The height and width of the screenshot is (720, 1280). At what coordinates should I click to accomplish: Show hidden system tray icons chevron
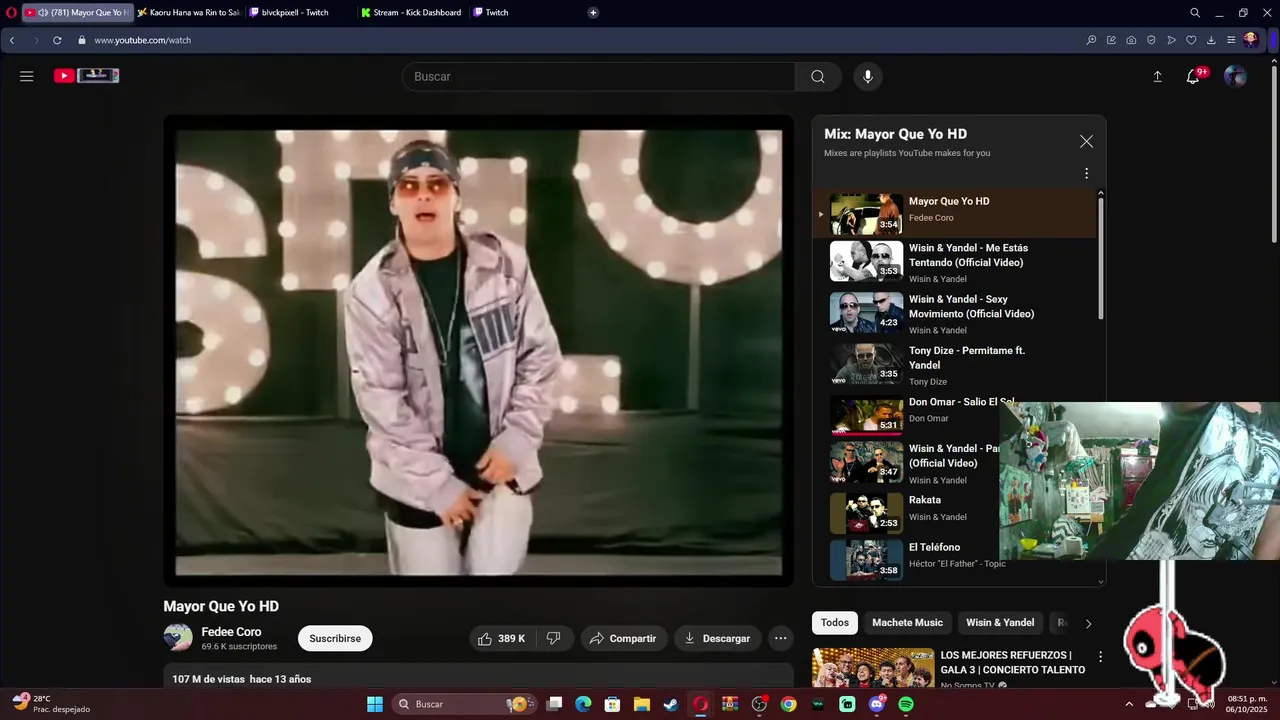(x=1129, y=704)
